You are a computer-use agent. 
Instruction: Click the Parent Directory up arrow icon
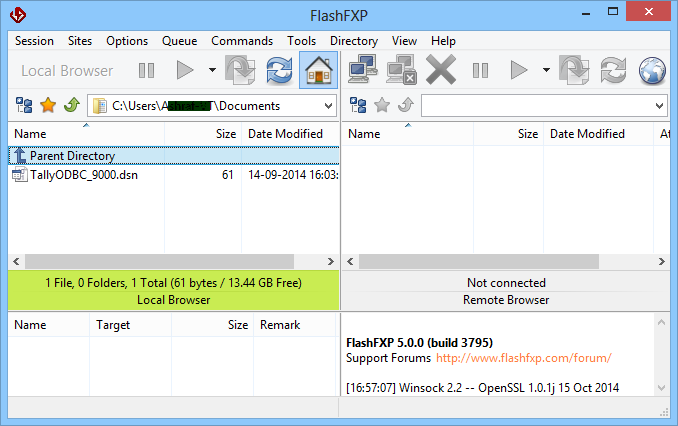(x=19, y=156)
